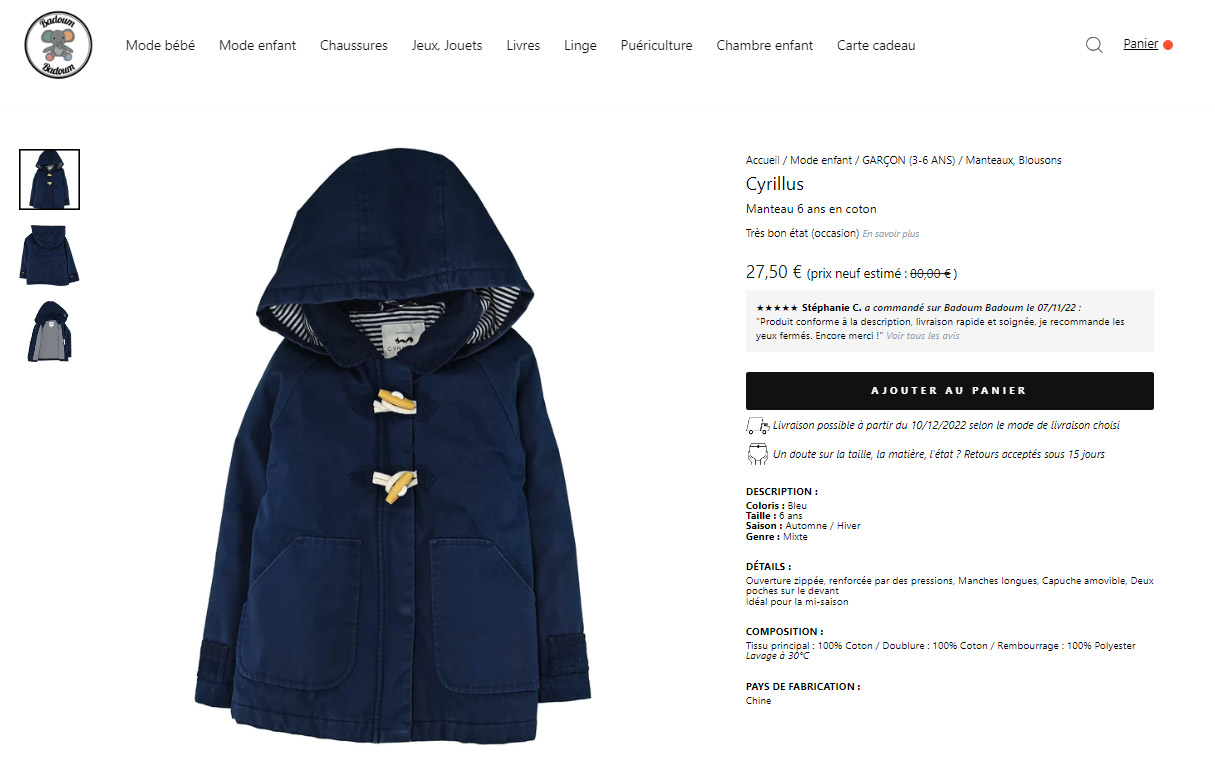Open the Chaussures menu
This screenshot has height=768, width=1215.
pyautogui.click(x=354, y=45)
